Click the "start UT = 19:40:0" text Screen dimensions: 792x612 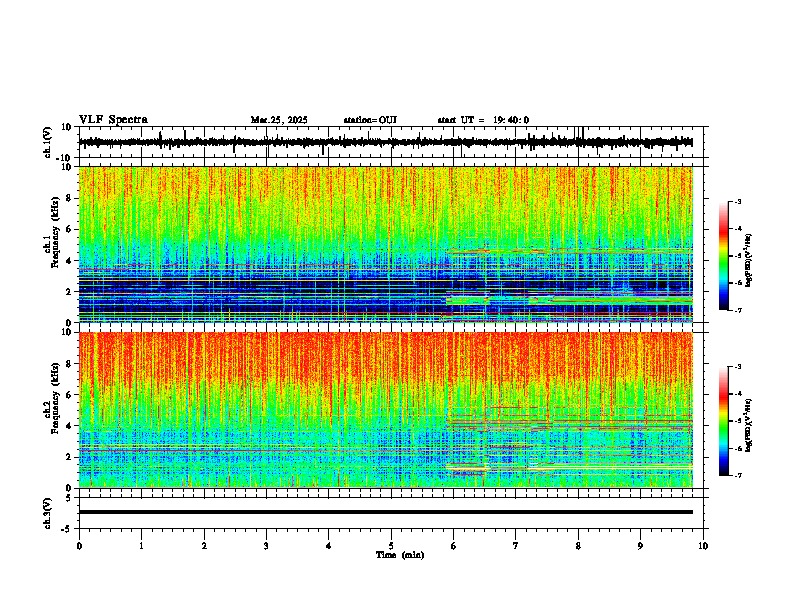pyautogui.click(x=483, y=120)
